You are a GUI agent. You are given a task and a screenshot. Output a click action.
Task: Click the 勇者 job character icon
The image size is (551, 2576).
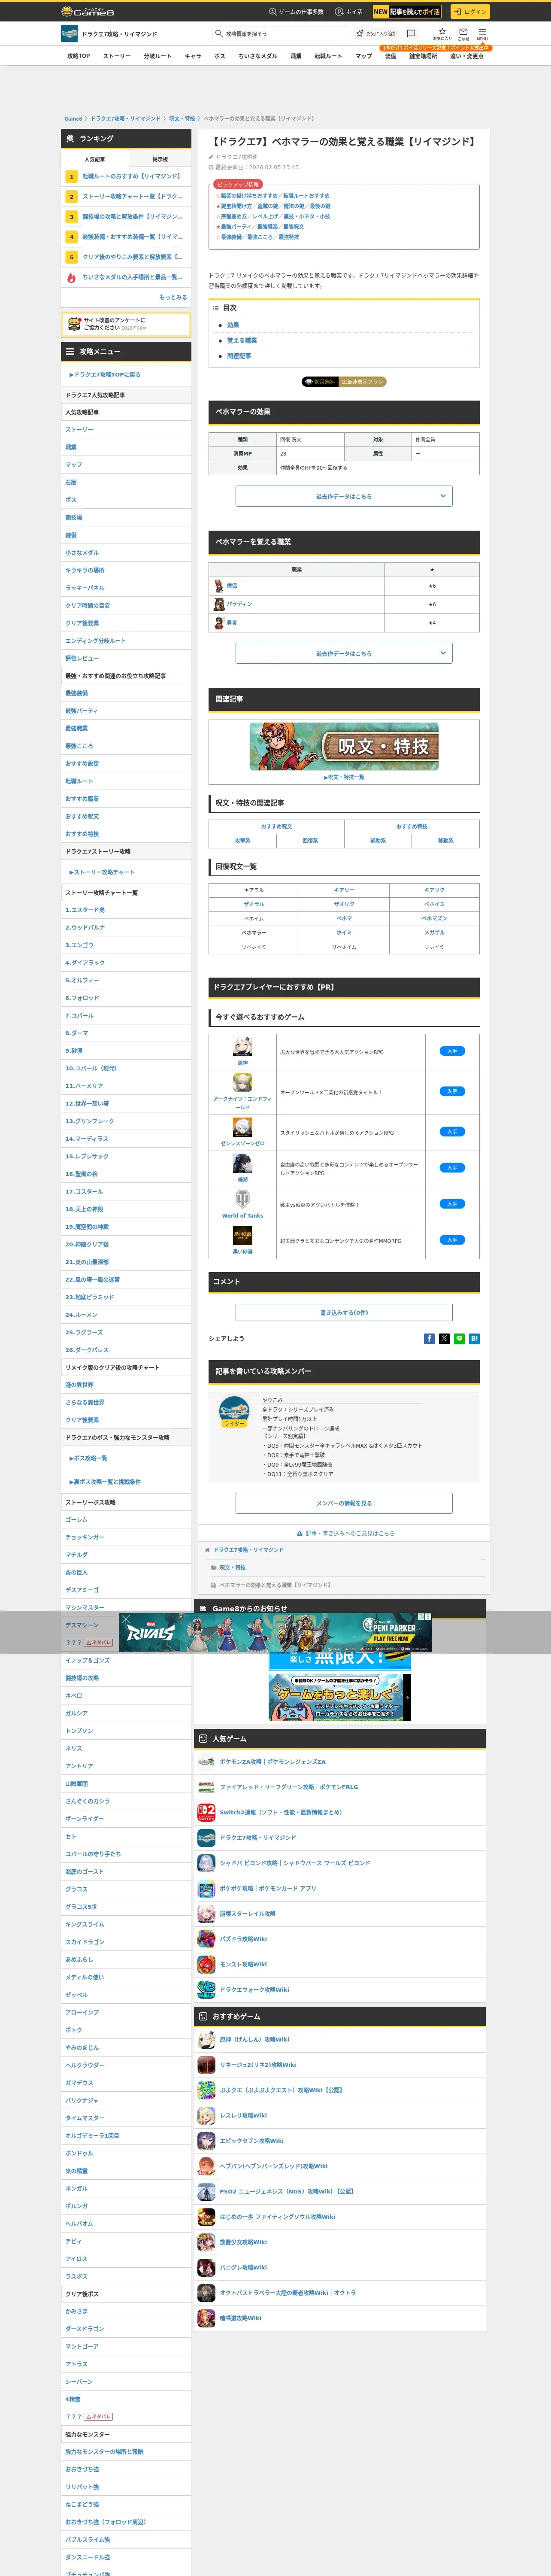coord(219,623)
